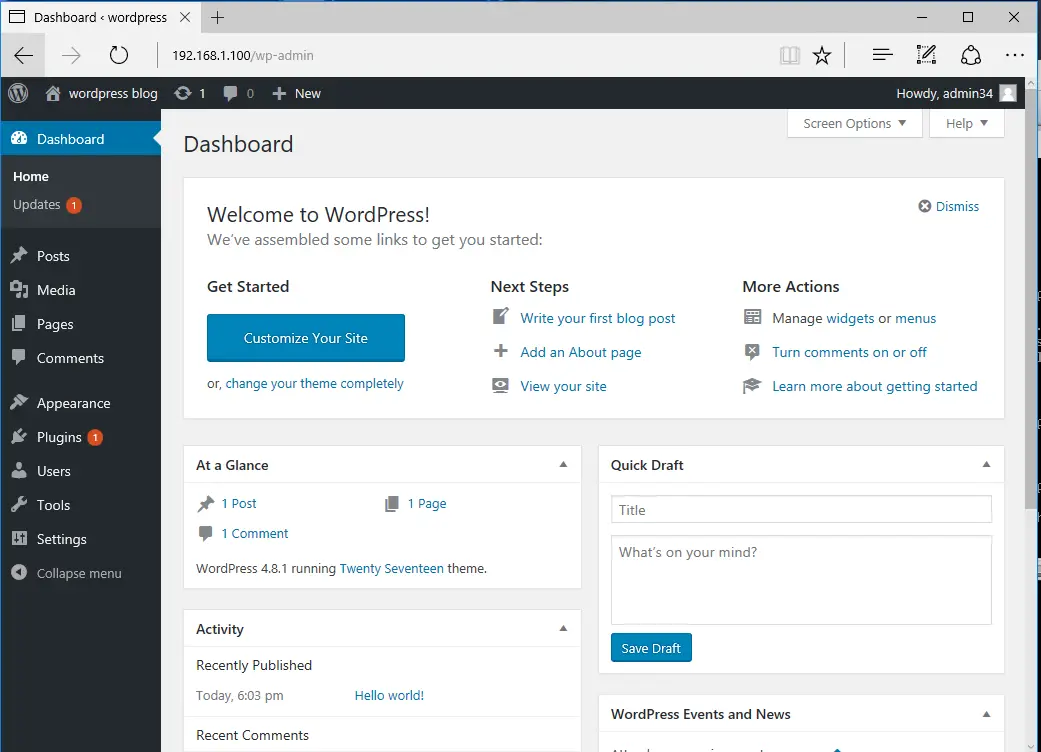
Task: Click the plus New icon in admin bar
Action: pos(280,94)
